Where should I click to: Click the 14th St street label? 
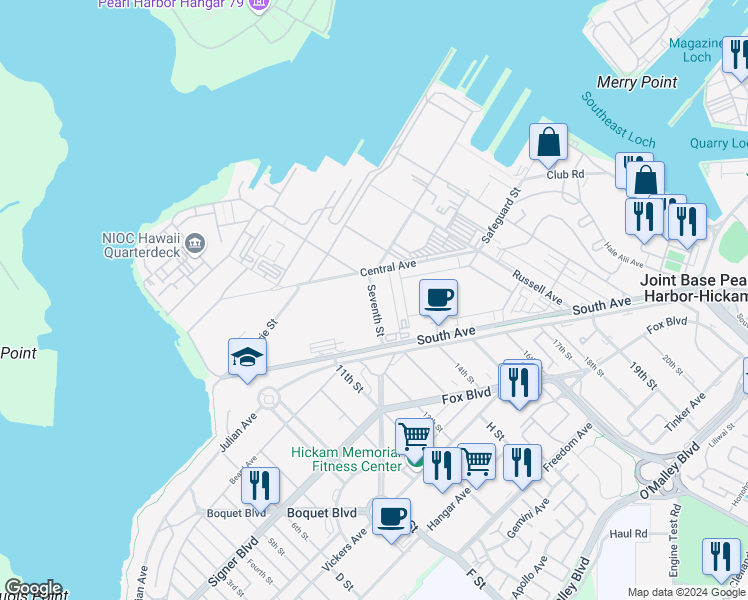tap(464, 373)
